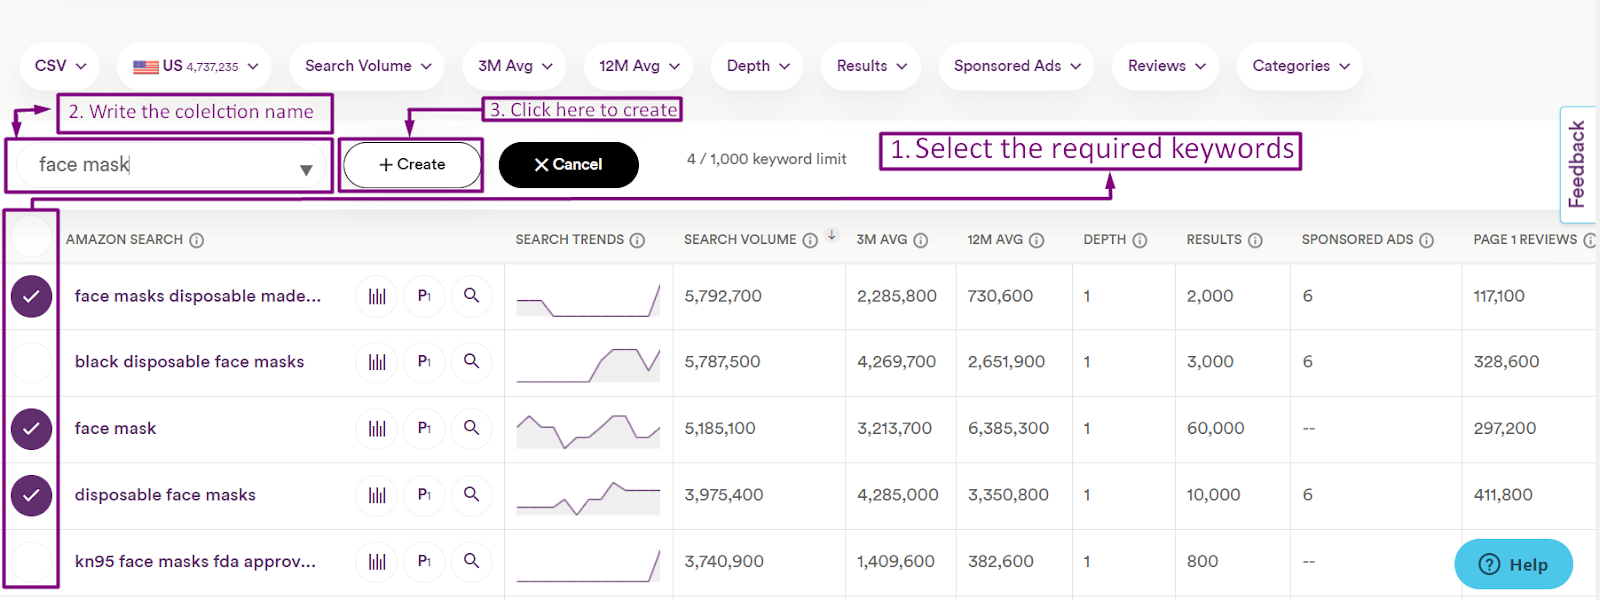Click the Create button

(412, 165)
